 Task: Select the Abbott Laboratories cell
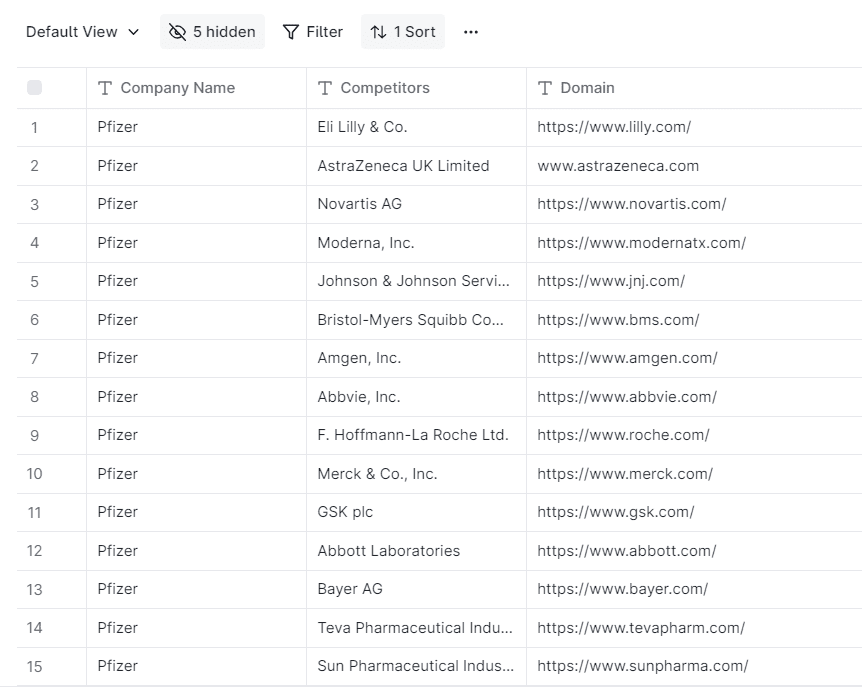[416, 551]
